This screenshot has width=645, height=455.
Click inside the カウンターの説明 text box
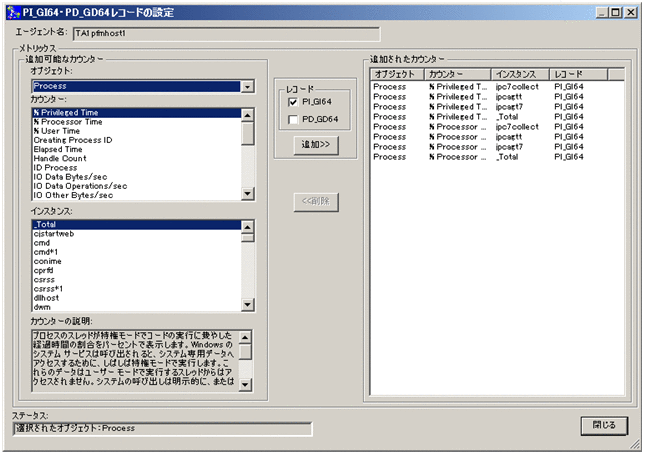(136, 360)
